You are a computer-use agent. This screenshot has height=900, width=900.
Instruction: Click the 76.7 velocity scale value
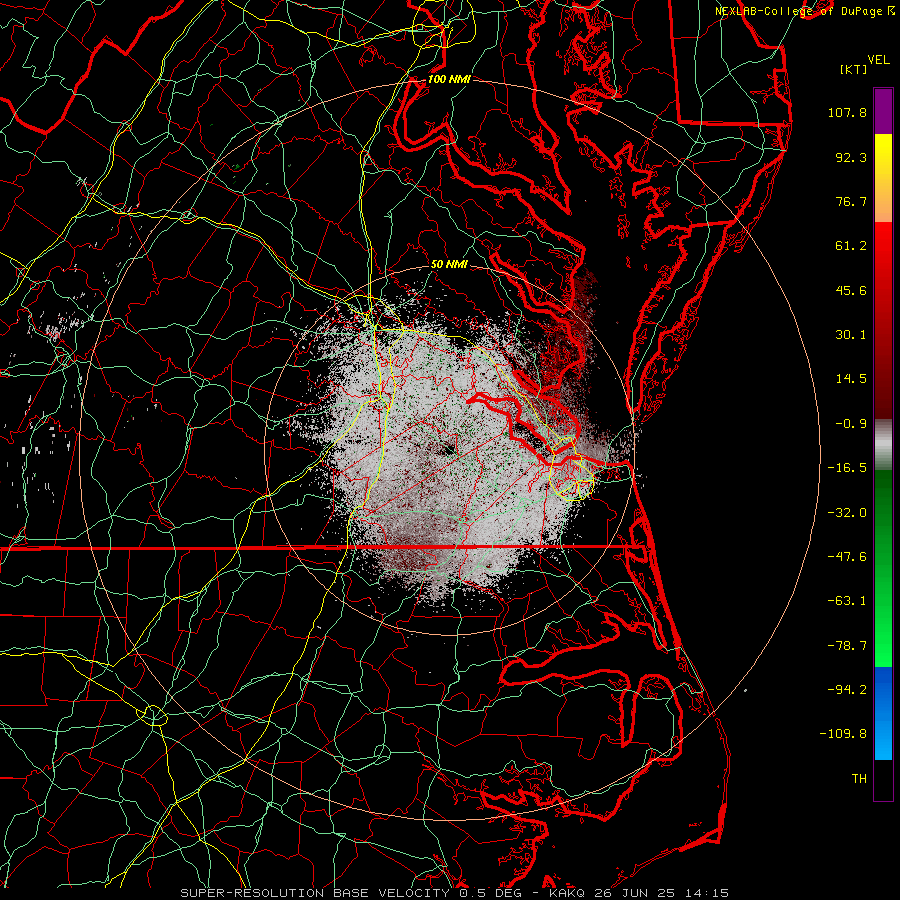(851, 201)
